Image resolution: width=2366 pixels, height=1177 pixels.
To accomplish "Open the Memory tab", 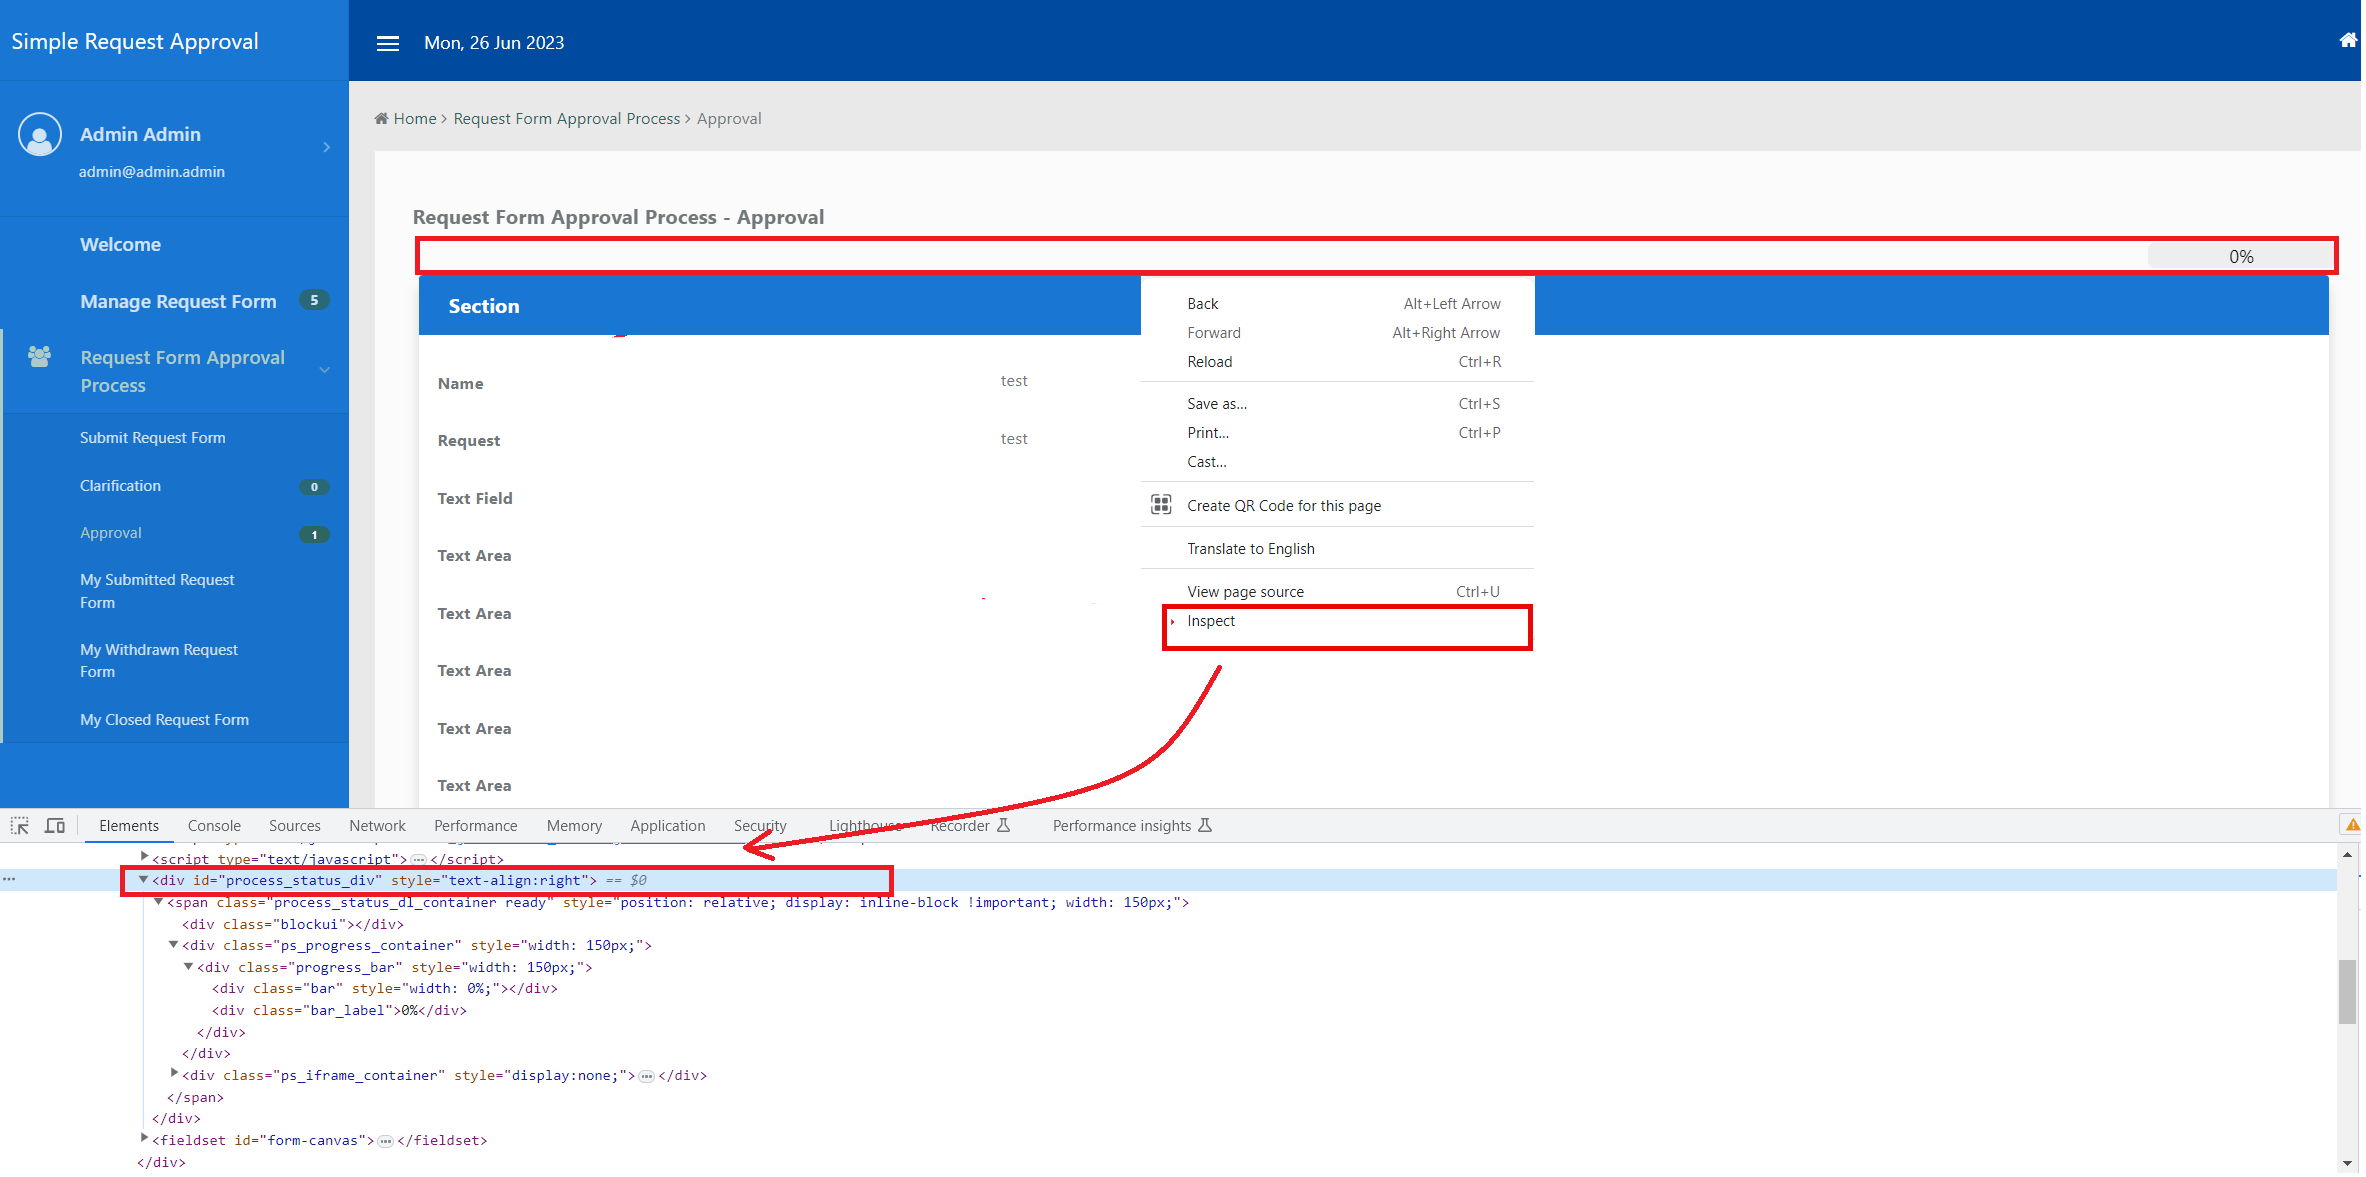I will pyautogui.click(x=574, y=826).
